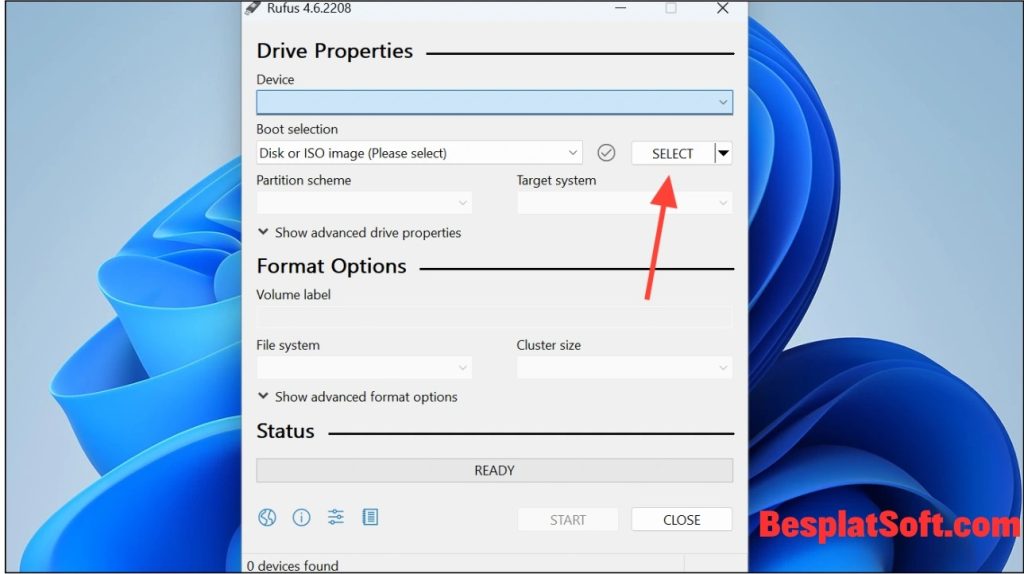This screenshot has height=574, width=1024.
Task: Expand the SELECT button split arrow
Action: coord(724,153)
